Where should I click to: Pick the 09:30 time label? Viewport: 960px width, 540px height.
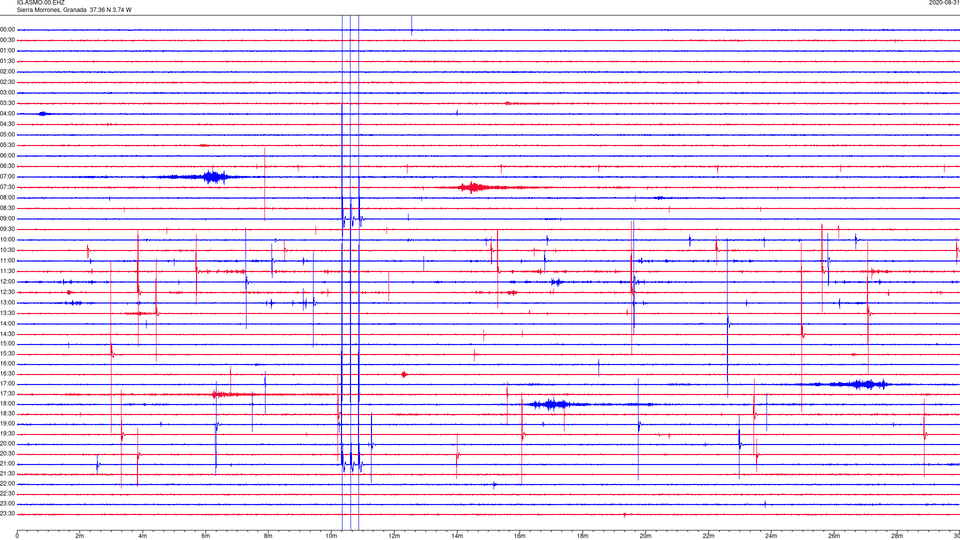point(7,229)
